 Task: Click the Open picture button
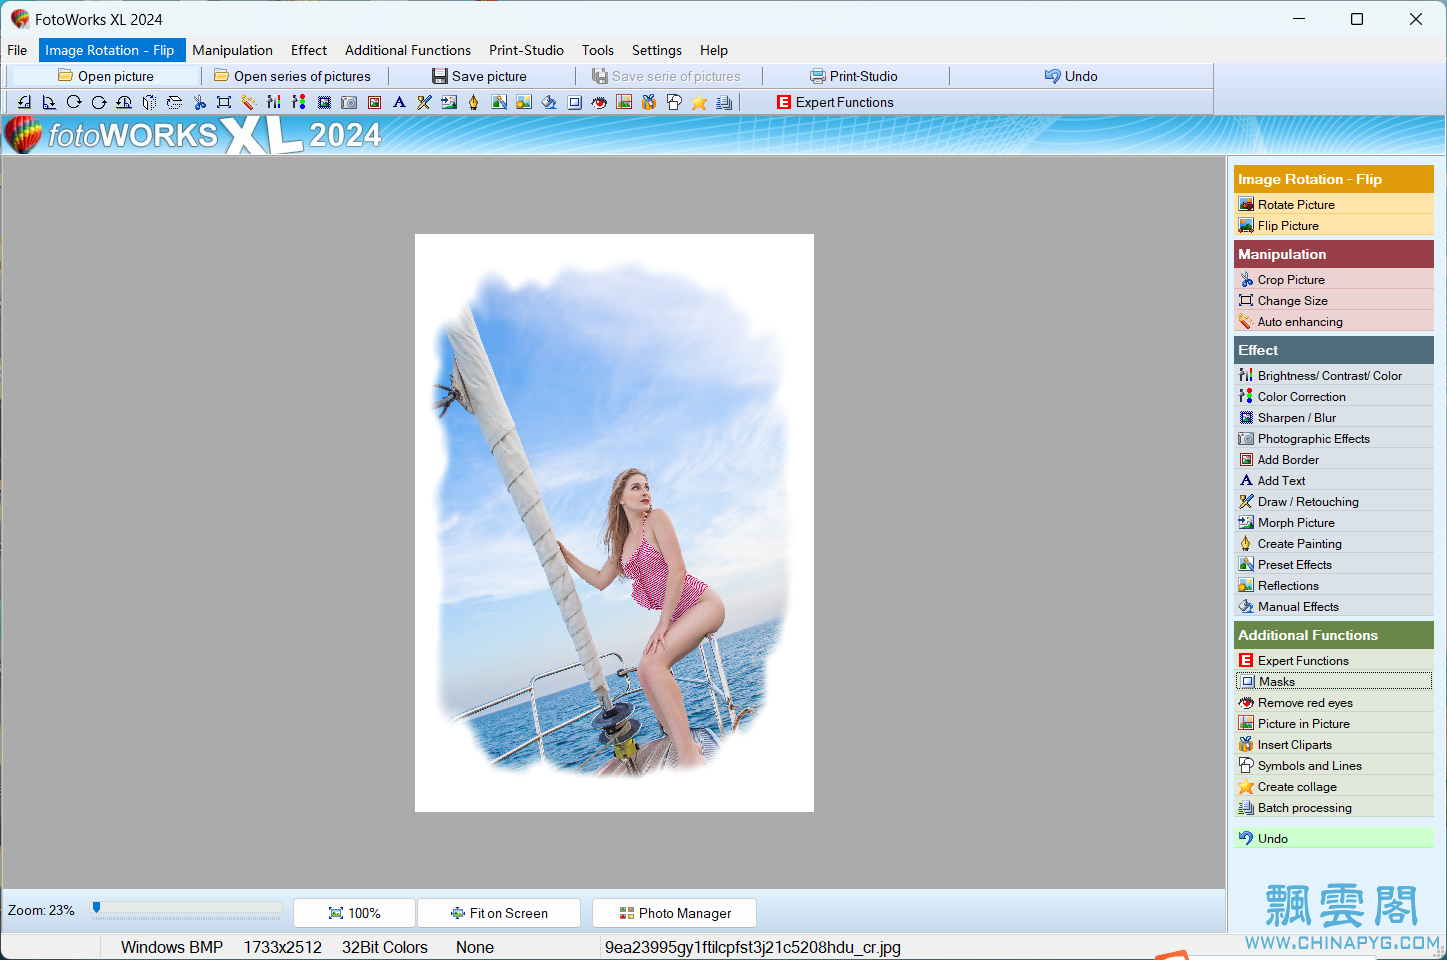[105, 76]
